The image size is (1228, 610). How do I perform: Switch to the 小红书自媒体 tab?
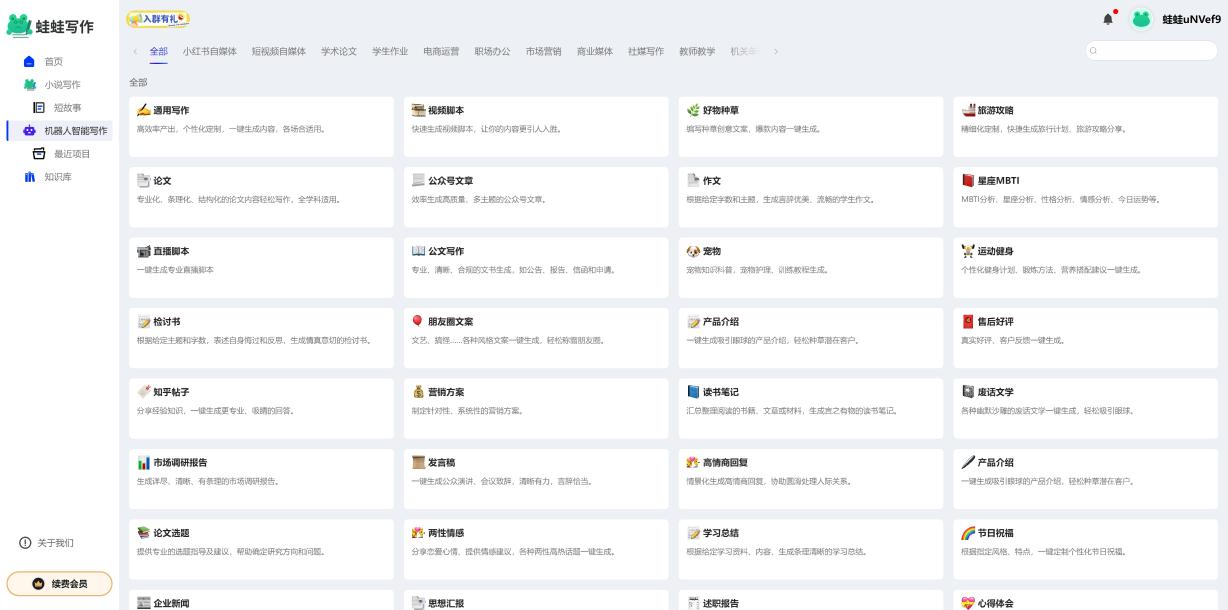[x=209, y=51]
